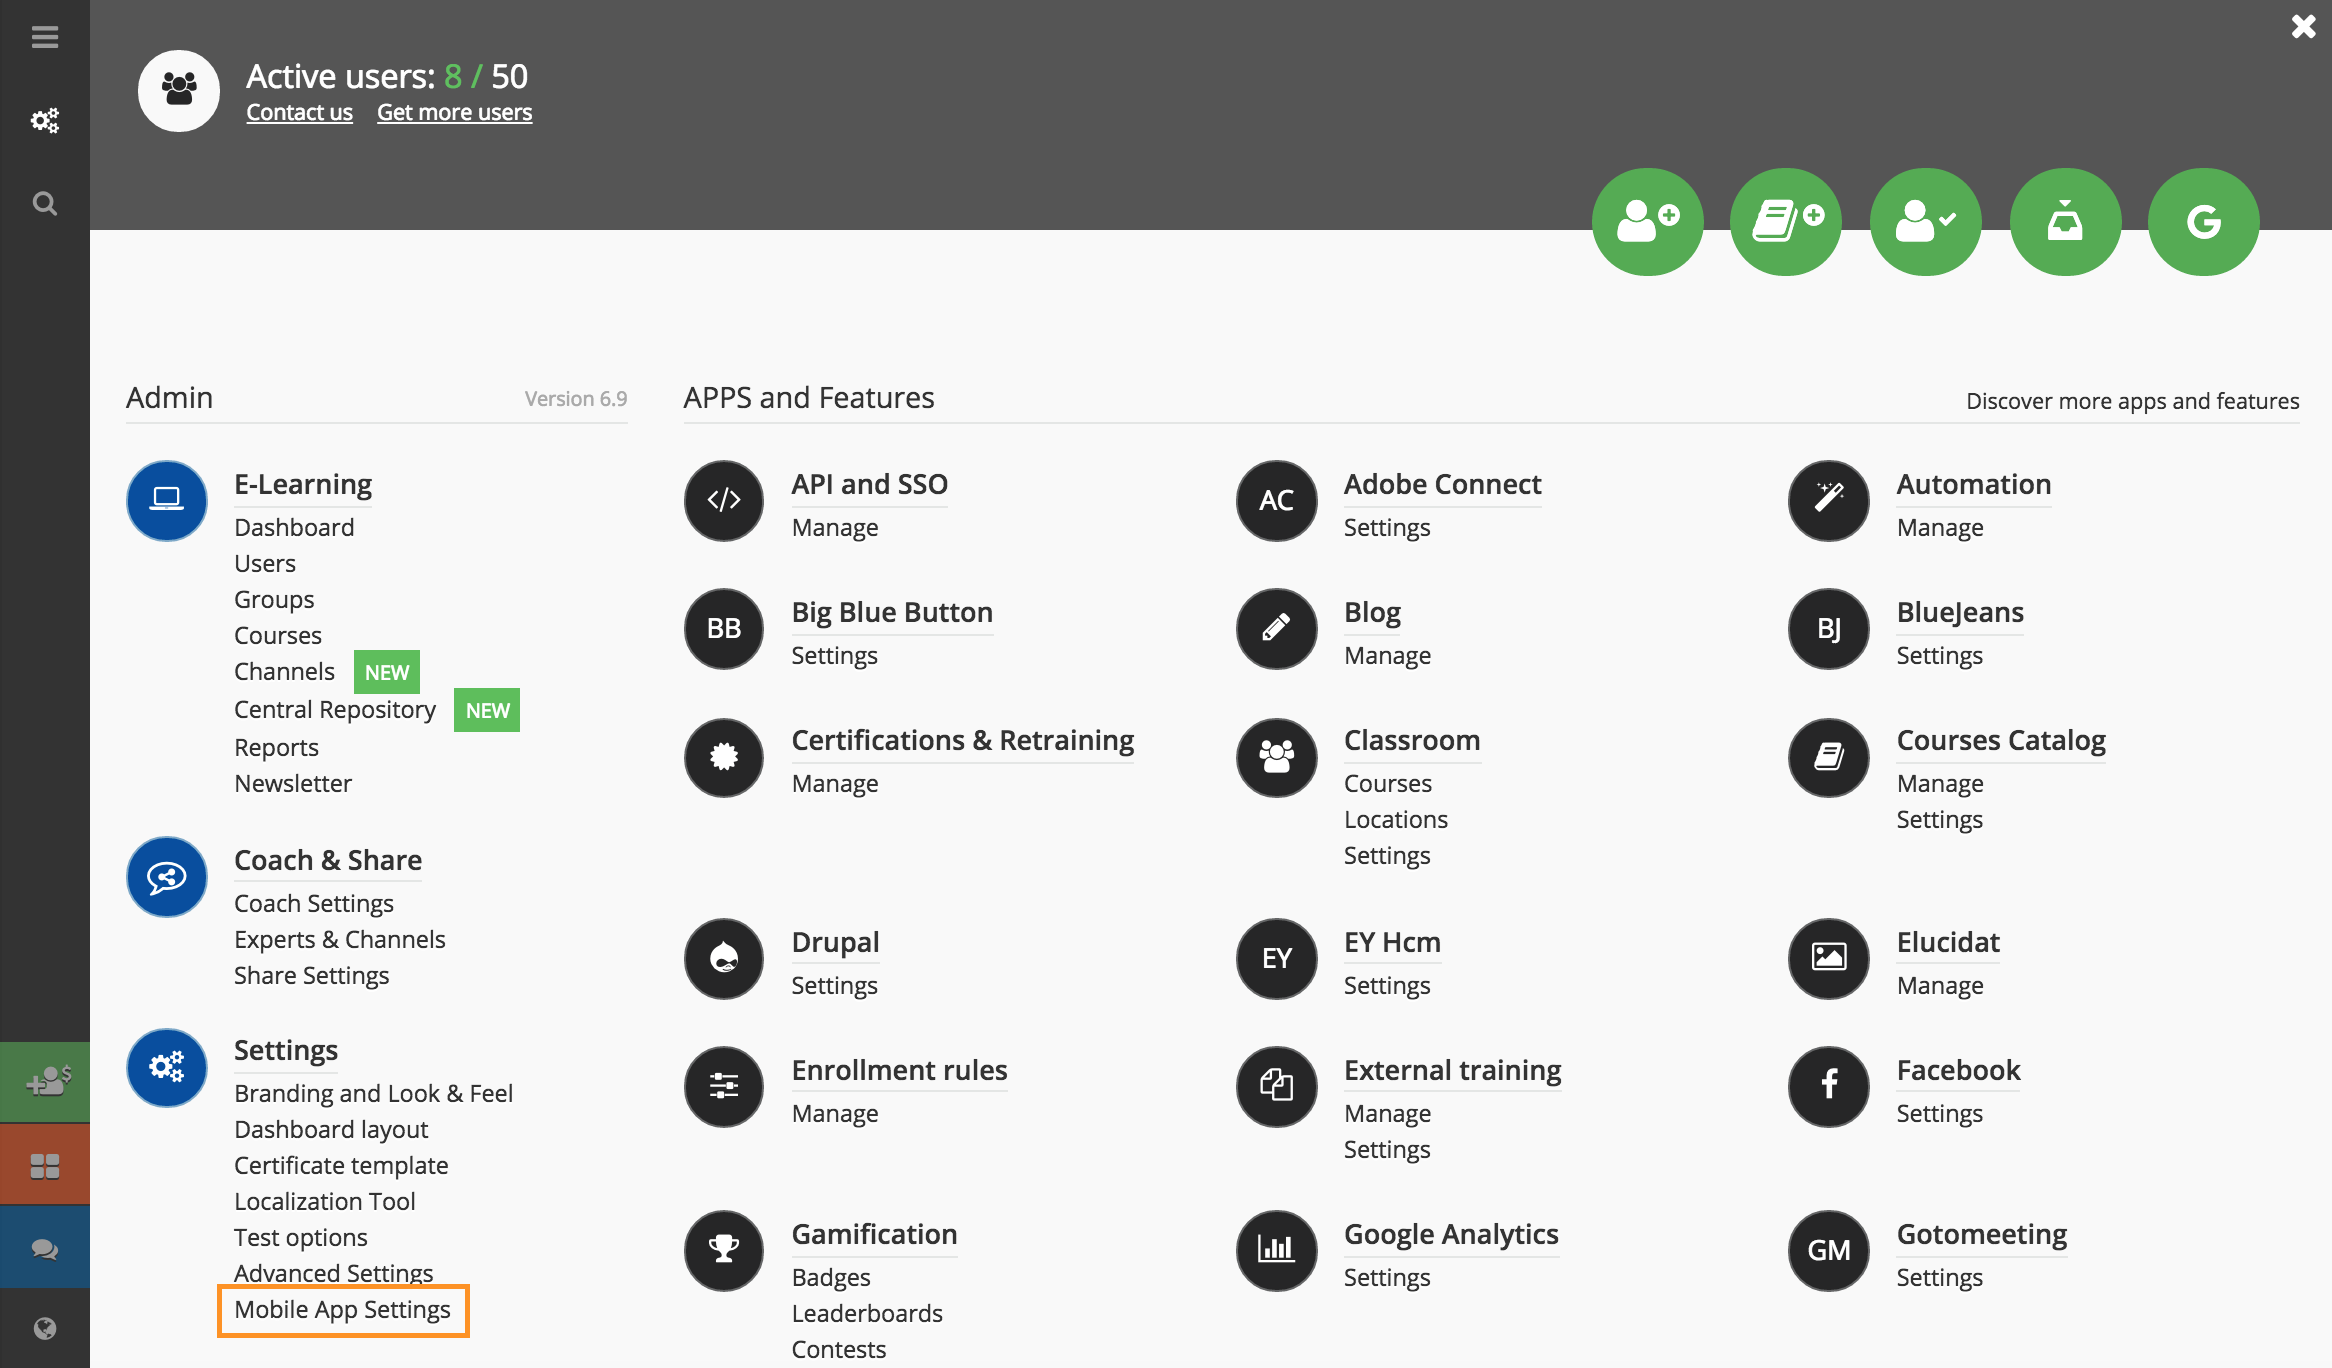Close the admin menu overlay
Screen dimensions: 2332x1368
point(2303,27)
